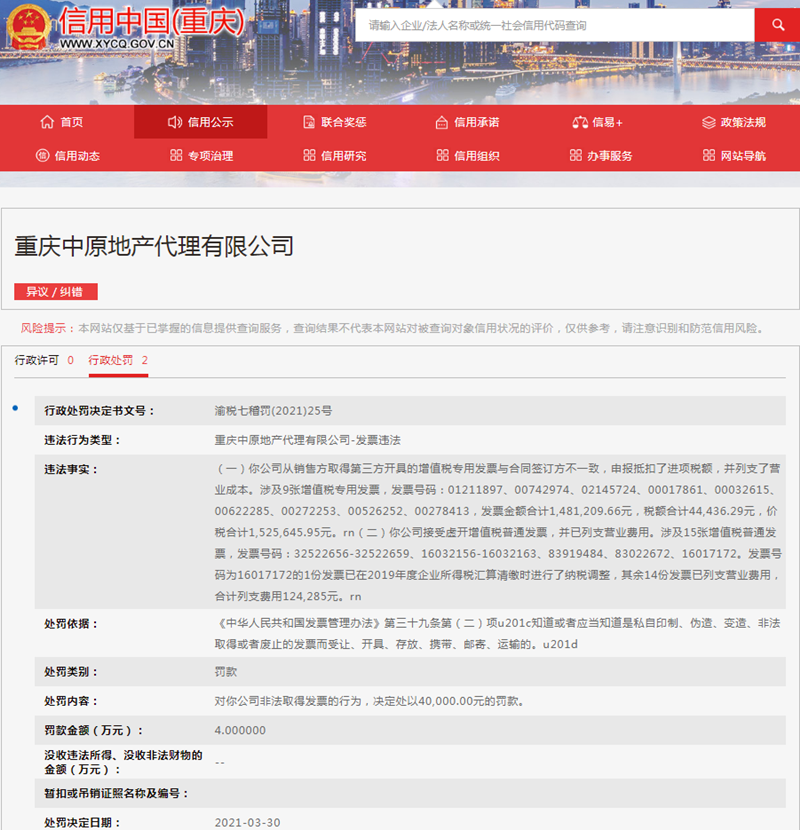This screenshot has width=800, height=830.
Task: Click the layers icon beside 政策法规
Action: coord(708,122)
